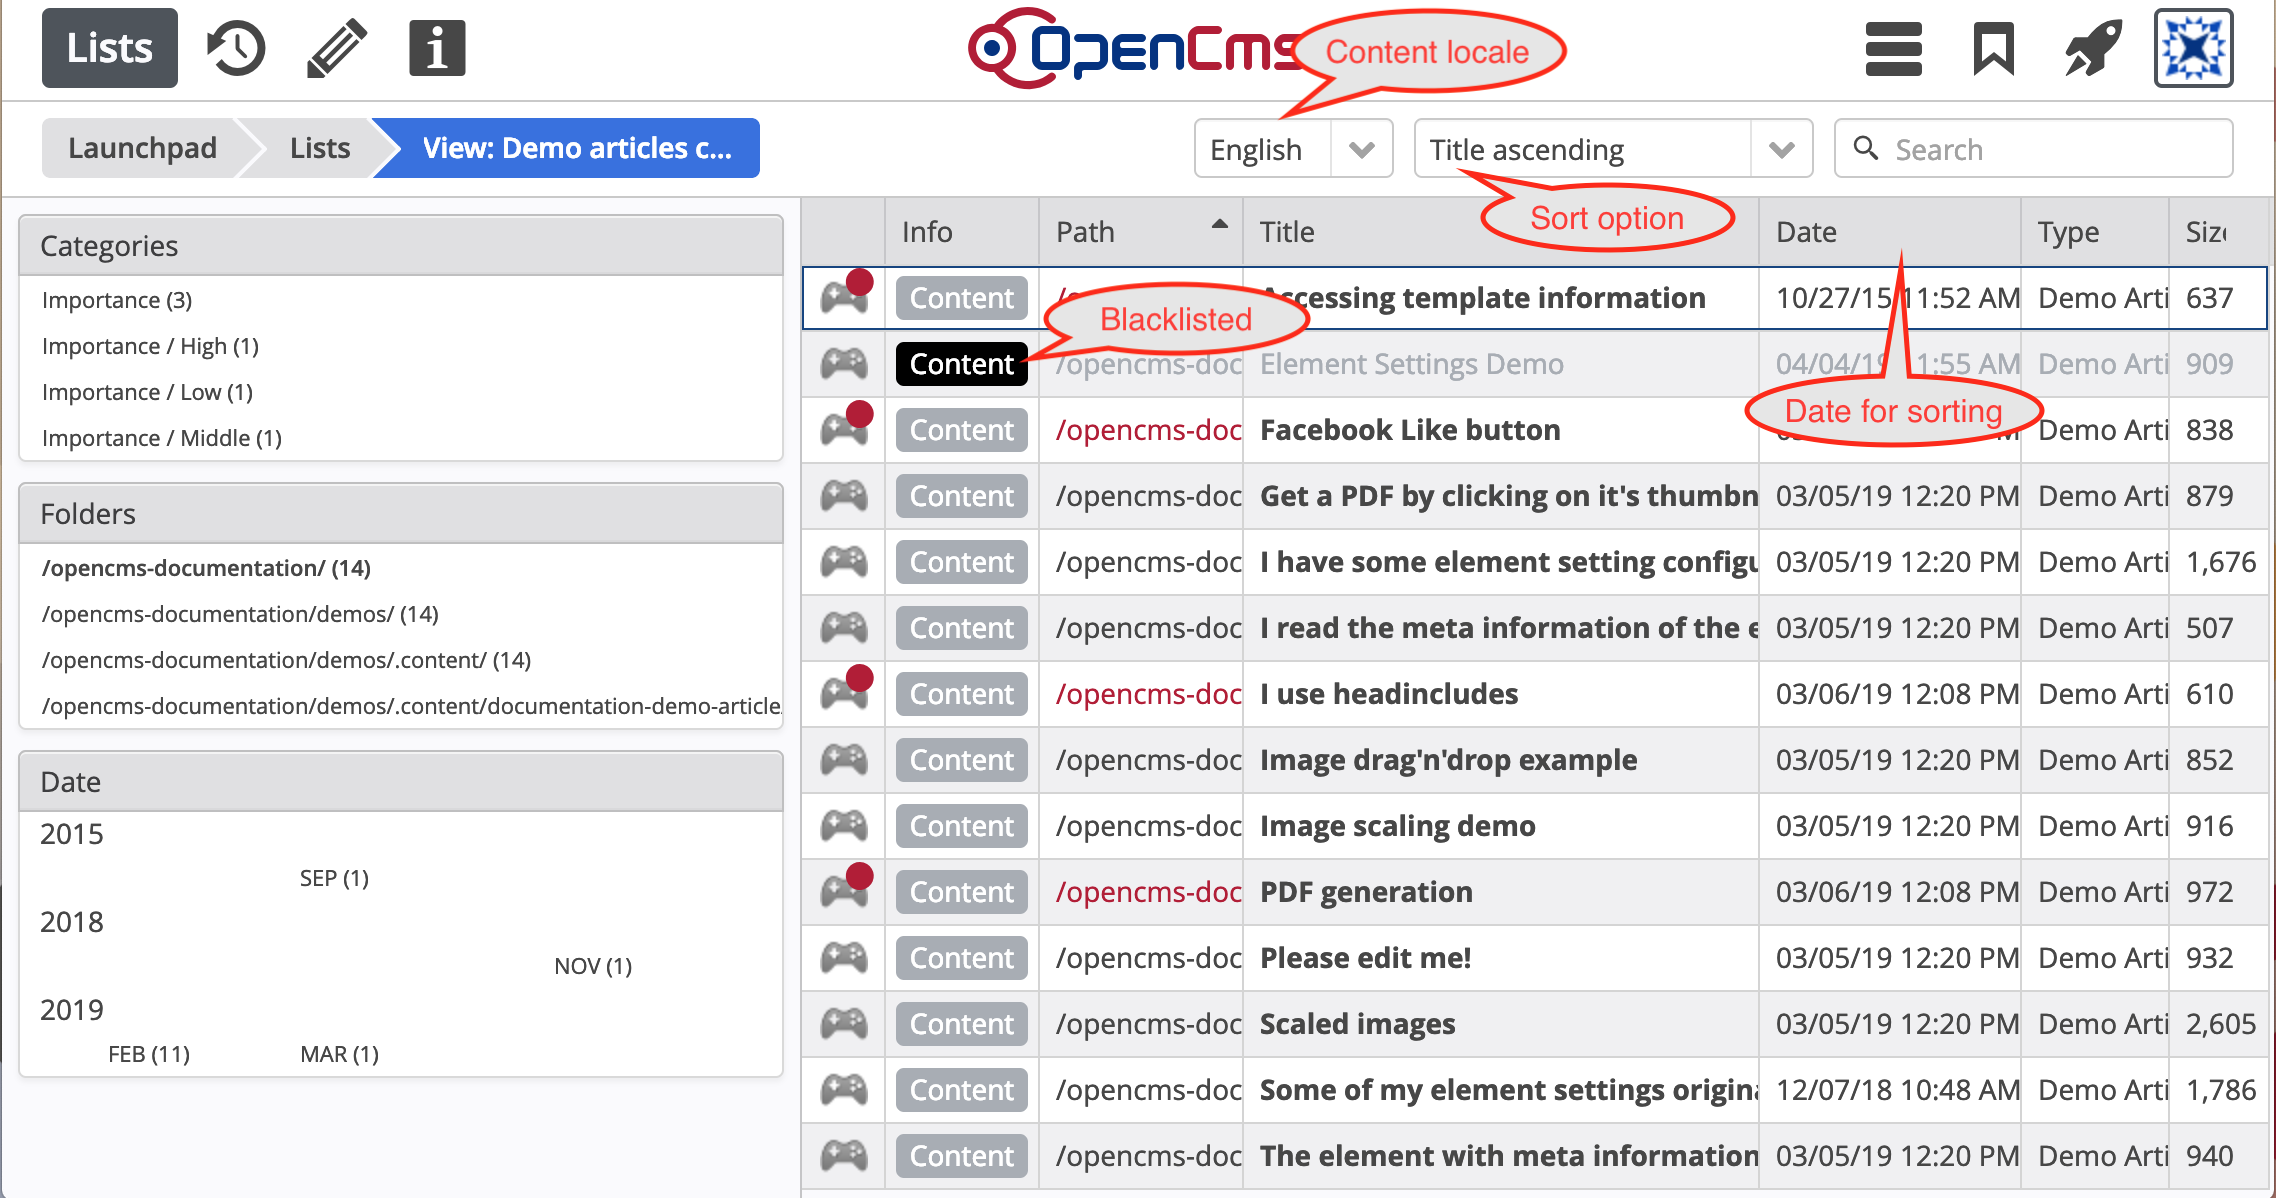Go to Launchpad breadcrumb
Viewport: 2276px width, 1198px height.
(x=142, y=148)
